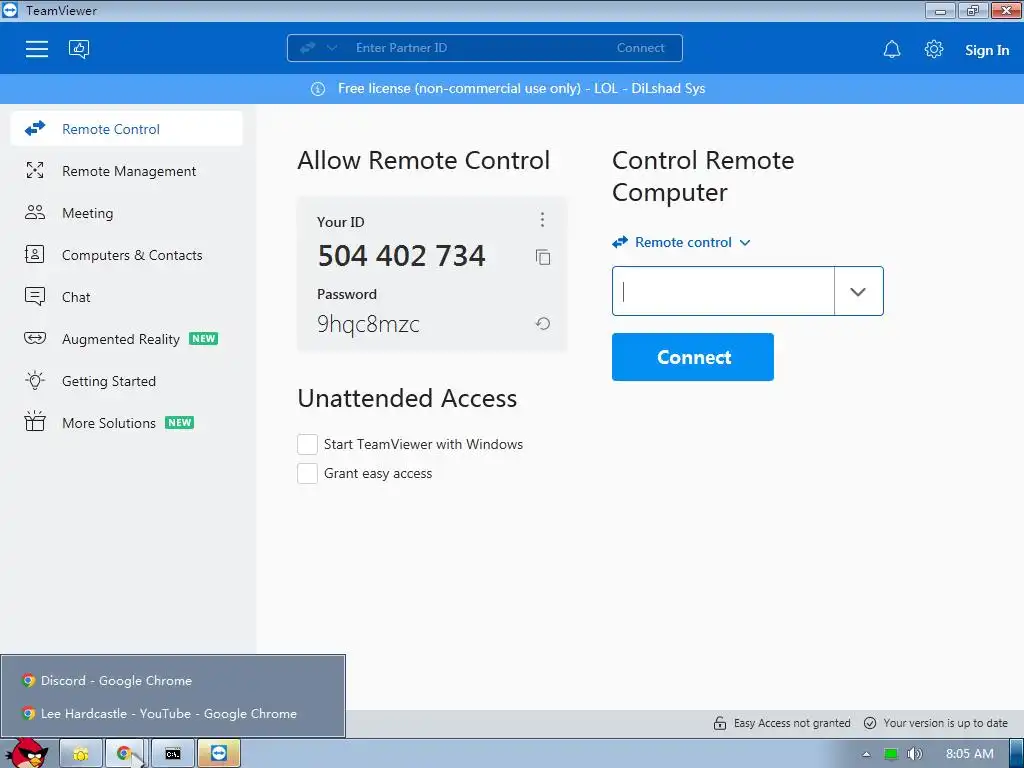Click the Chrome taskbar icon
The image size is (1024, 768).
[x=126, y=754]
